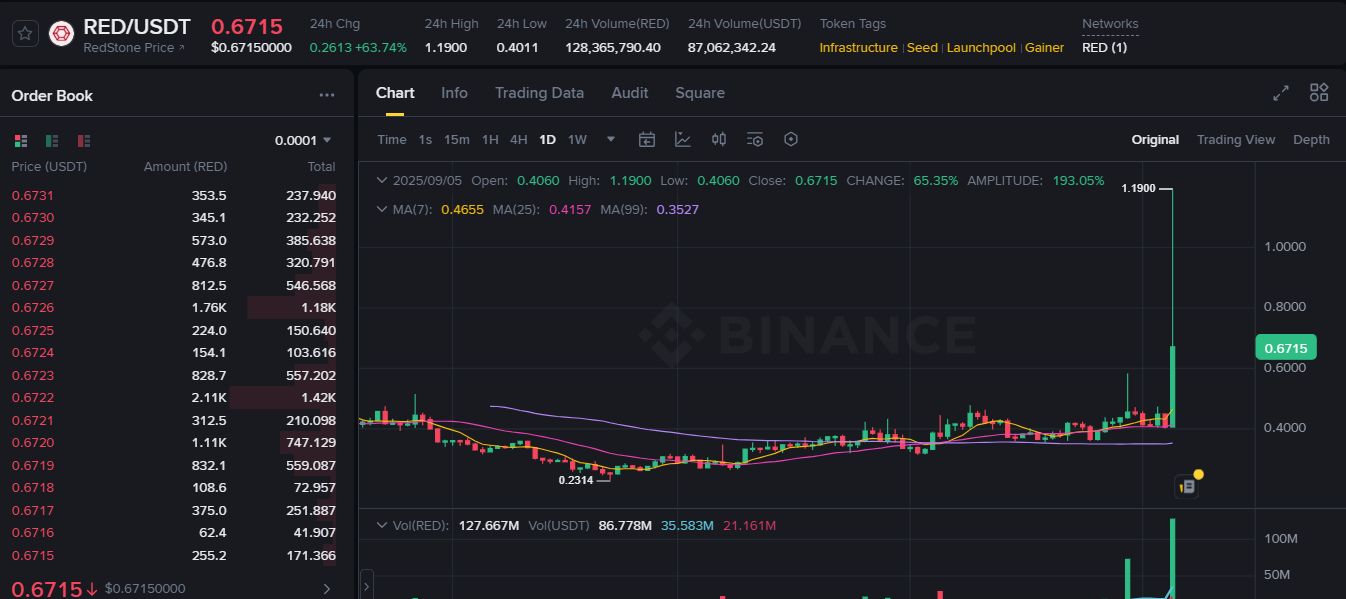
Task: Open the go-to-date calendar icon
Action: [x=646, y=139]
